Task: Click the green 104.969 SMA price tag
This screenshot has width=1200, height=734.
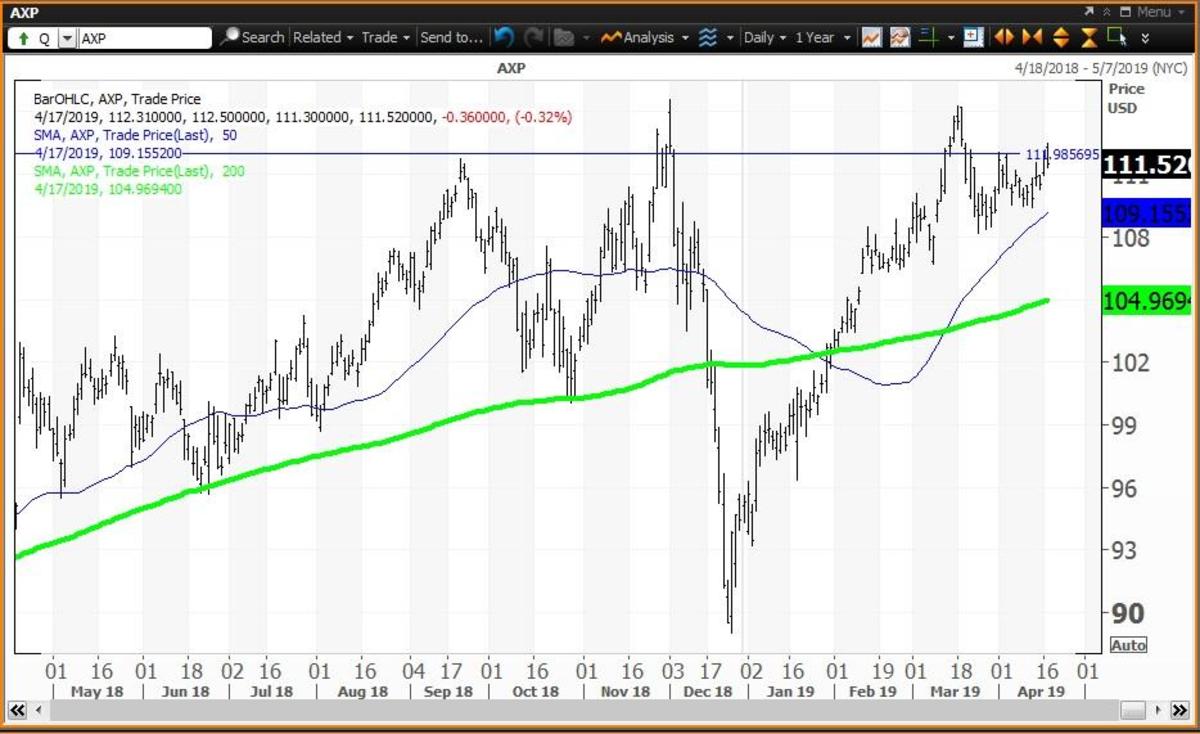Action: point(1147,300)
